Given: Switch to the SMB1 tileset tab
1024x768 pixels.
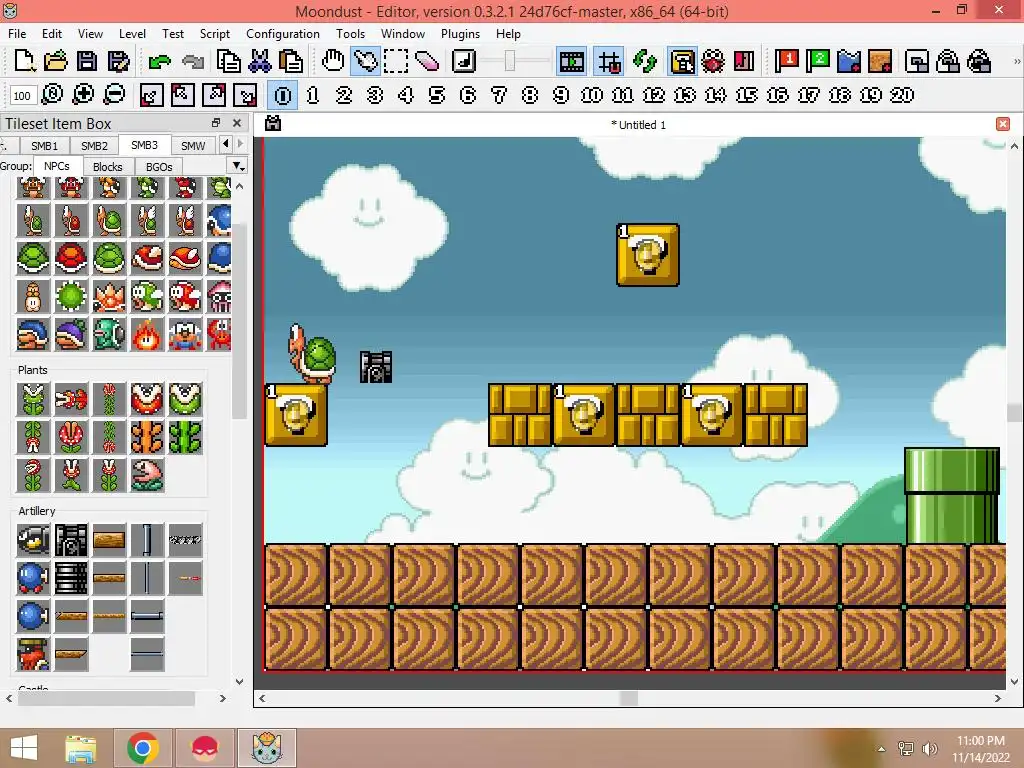Looking at the screenshot, I should (44, 146).
